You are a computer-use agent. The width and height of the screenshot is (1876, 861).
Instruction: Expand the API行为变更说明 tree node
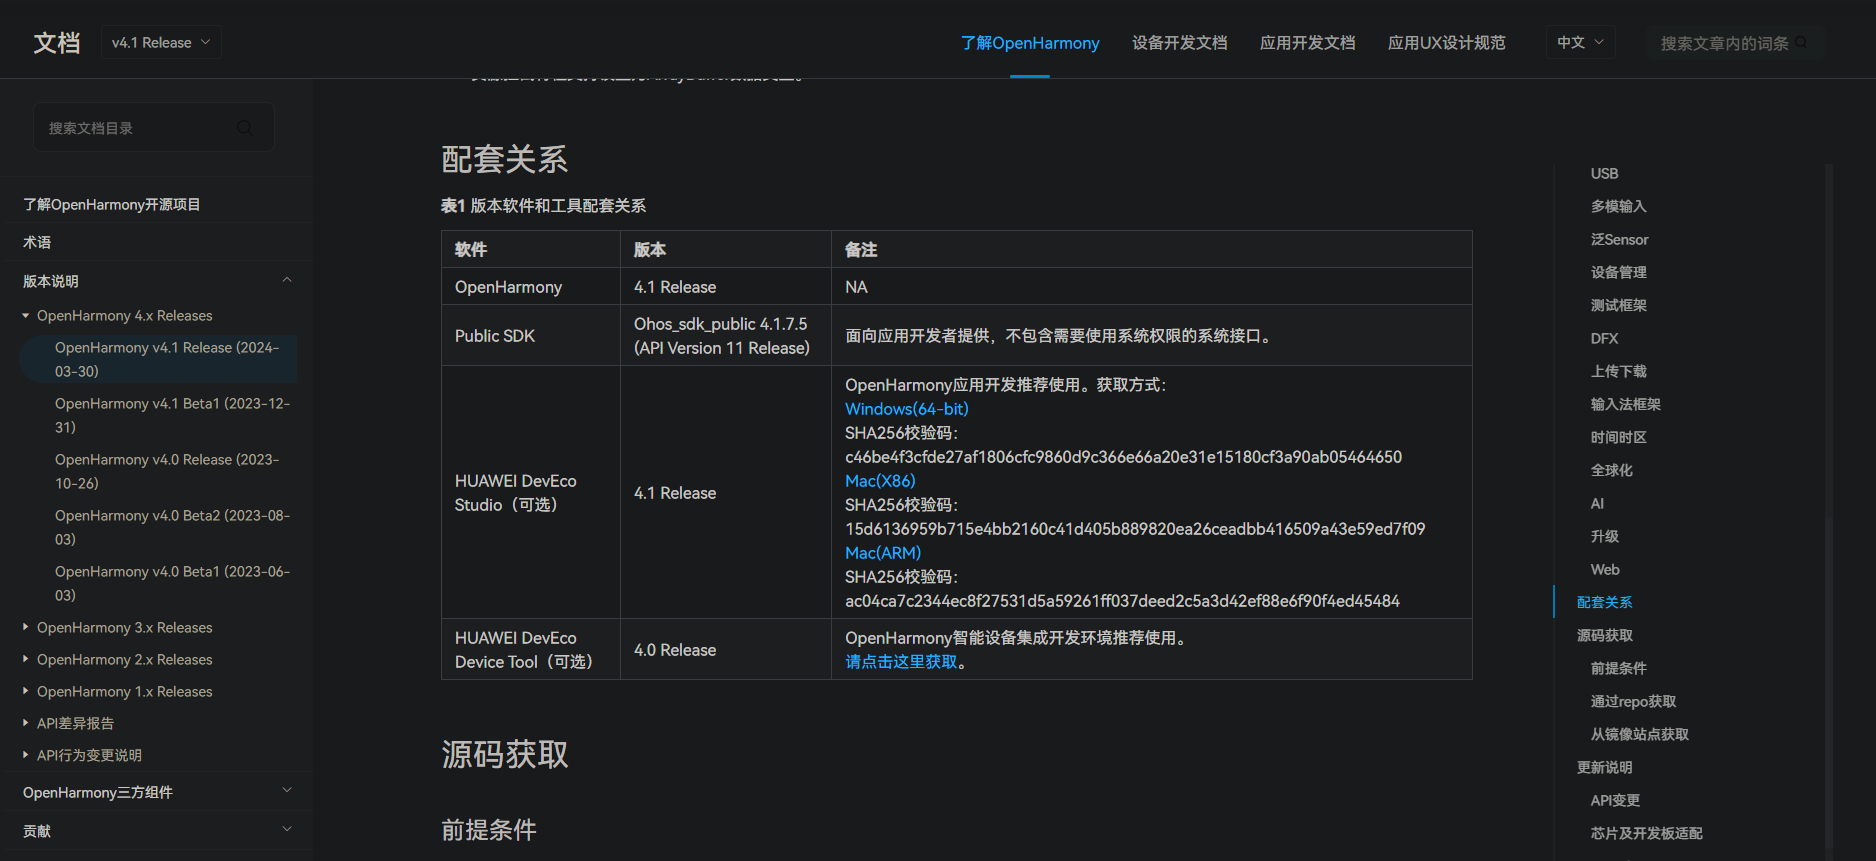coord(26,755)
